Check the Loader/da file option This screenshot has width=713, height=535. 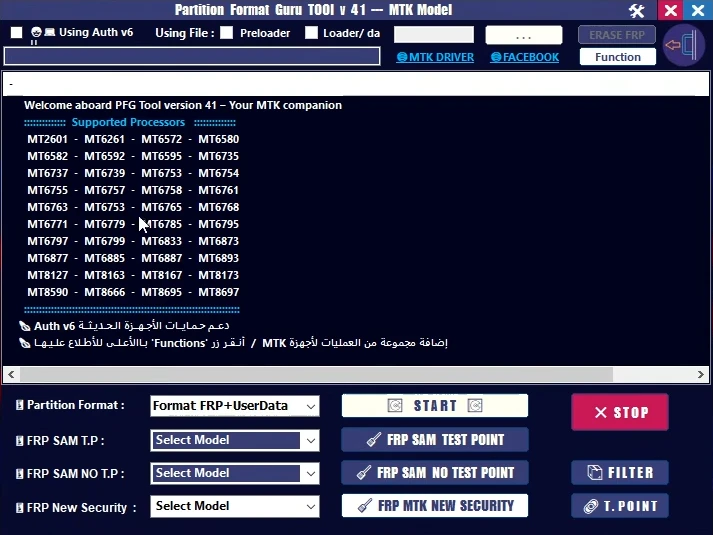(x=311, y=32)
